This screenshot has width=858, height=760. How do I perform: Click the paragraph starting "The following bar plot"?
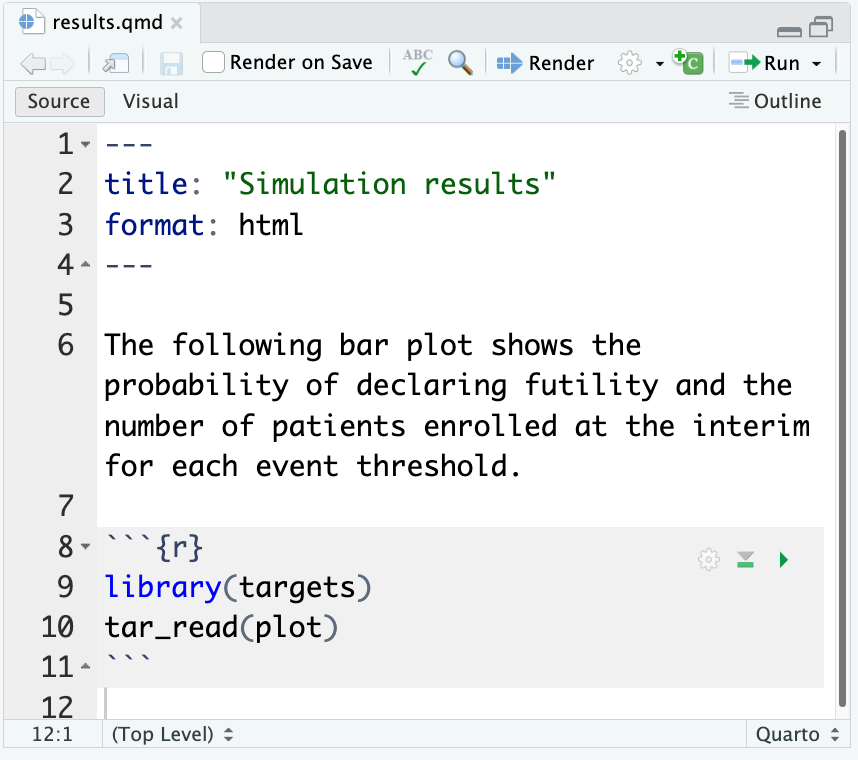tap(457, 405)
